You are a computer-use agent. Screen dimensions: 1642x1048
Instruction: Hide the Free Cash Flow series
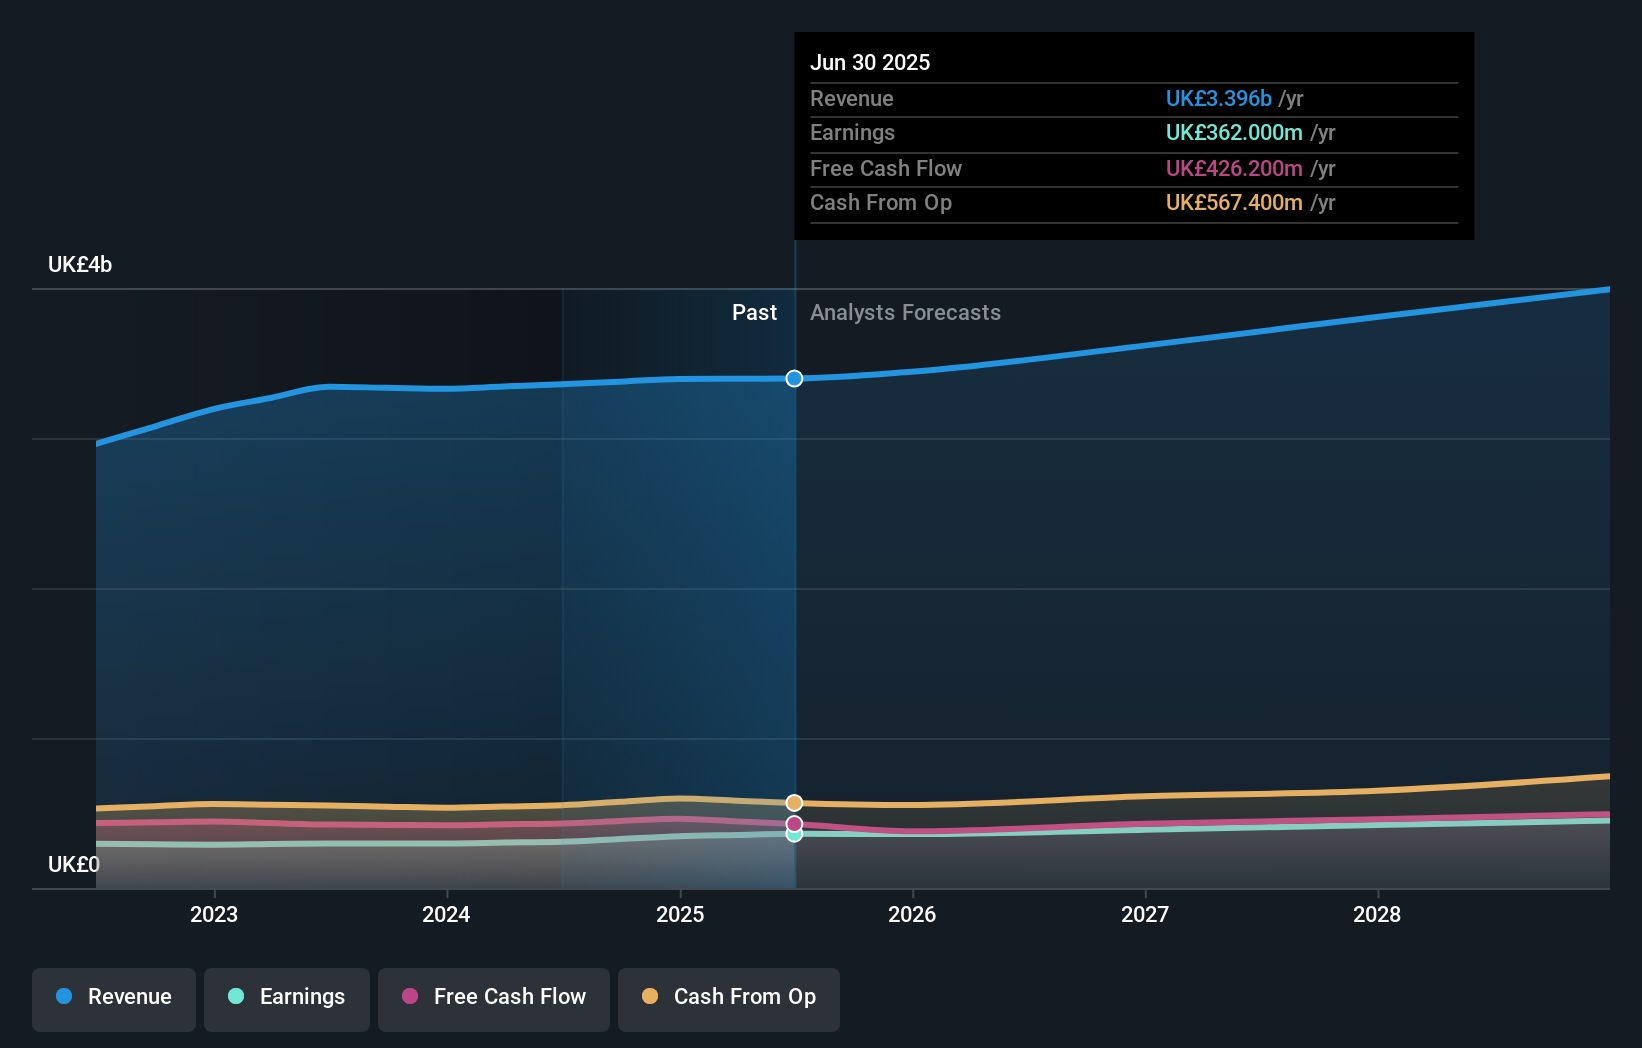click(494, 998)
